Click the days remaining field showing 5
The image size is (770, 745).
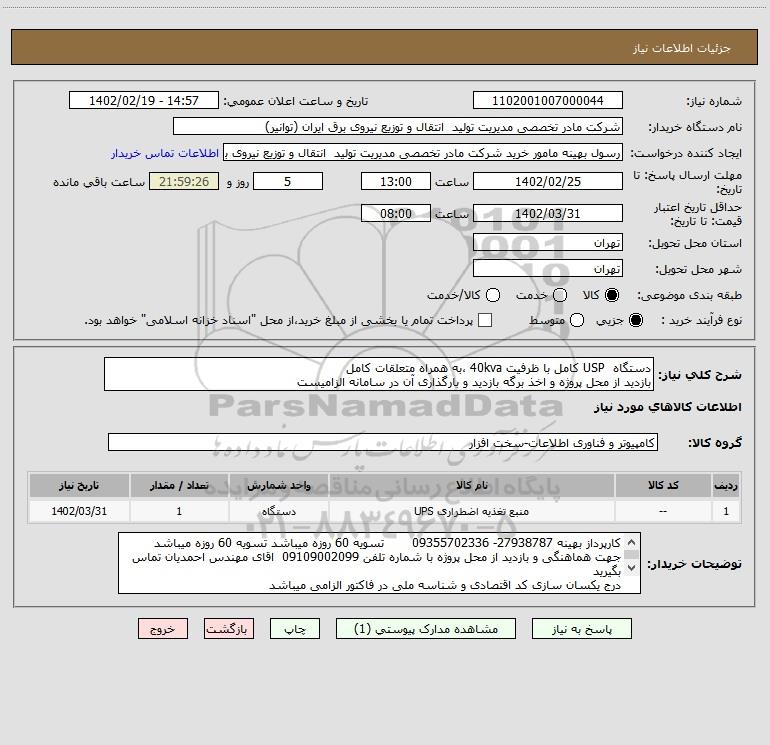288,181
